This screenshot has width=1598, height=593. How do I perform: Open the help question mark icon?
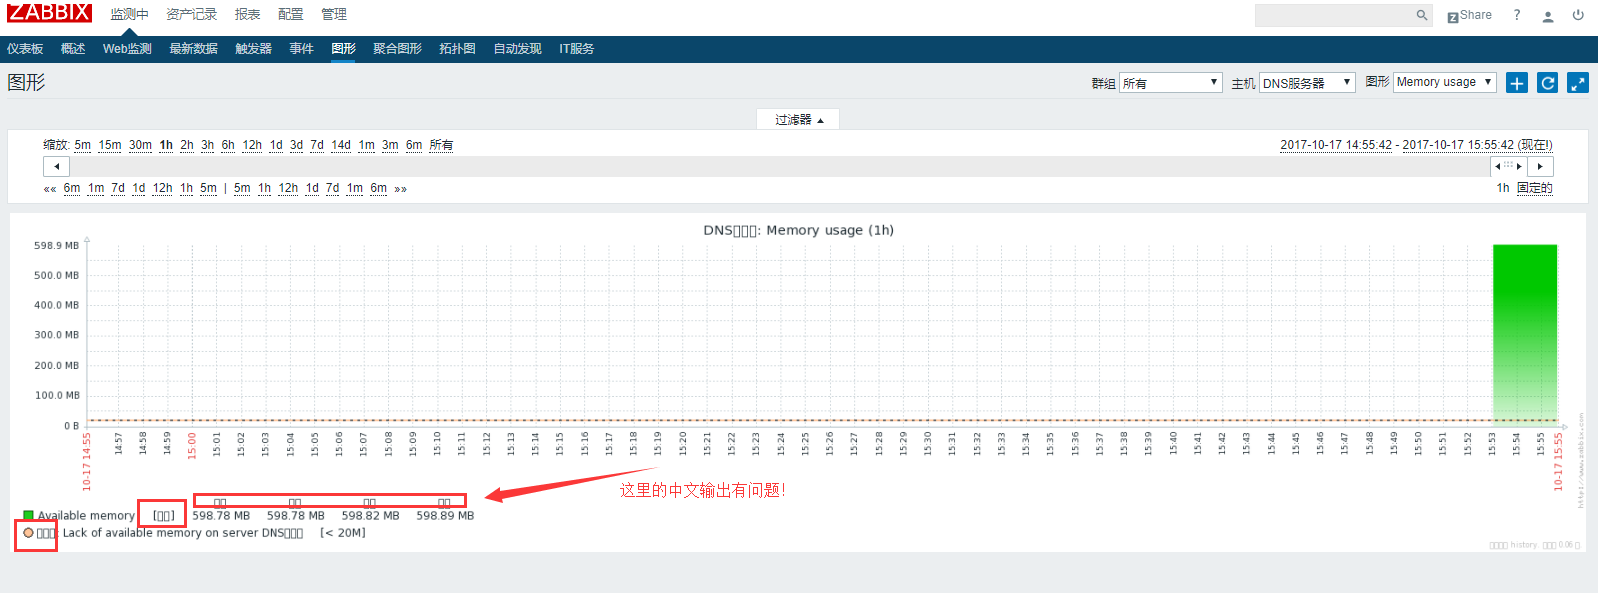point(1517,15)
